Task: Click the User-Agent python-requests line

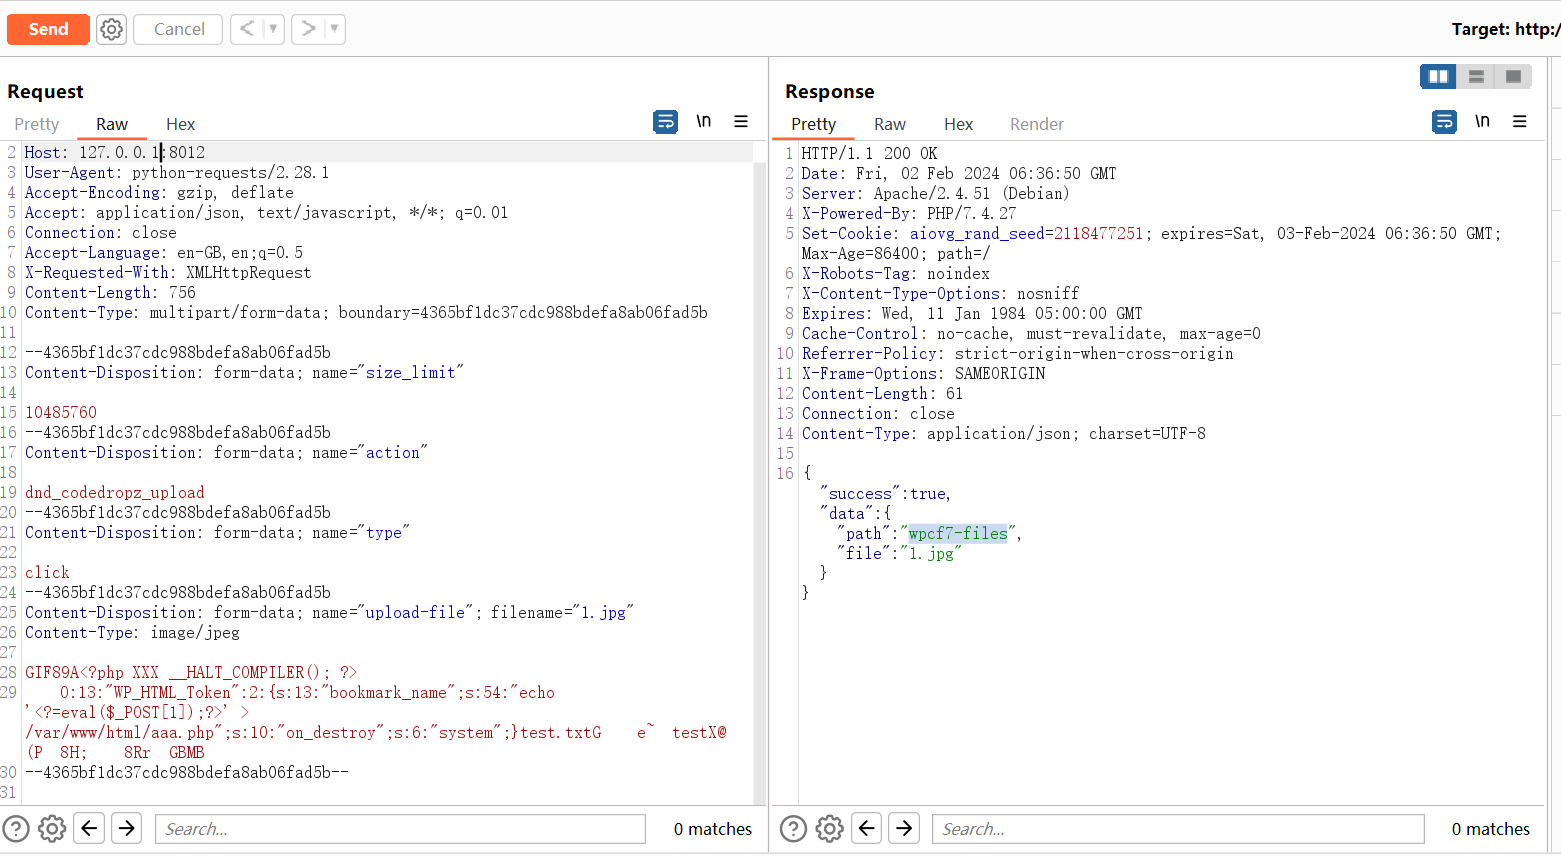Action: [177, 172]
